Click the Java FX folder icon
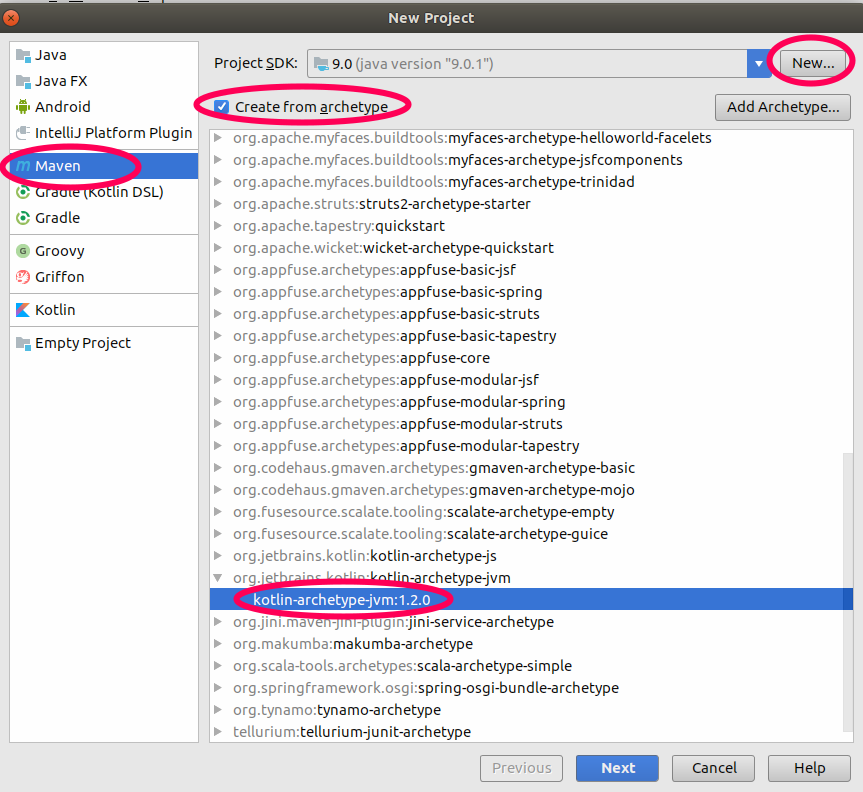Screen dimensions: 863x792 coord(23,81)
